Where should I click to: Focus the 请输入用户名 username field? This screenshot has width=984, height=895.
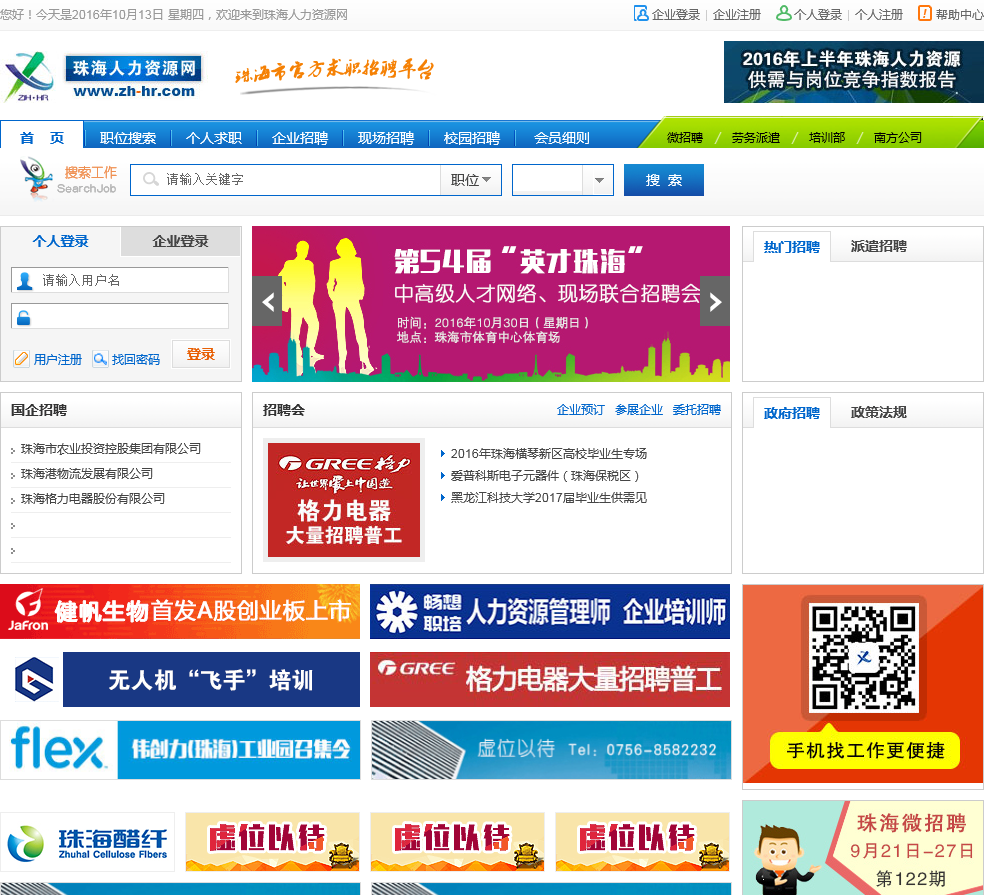pyautogui.click(x=120, y=281)
